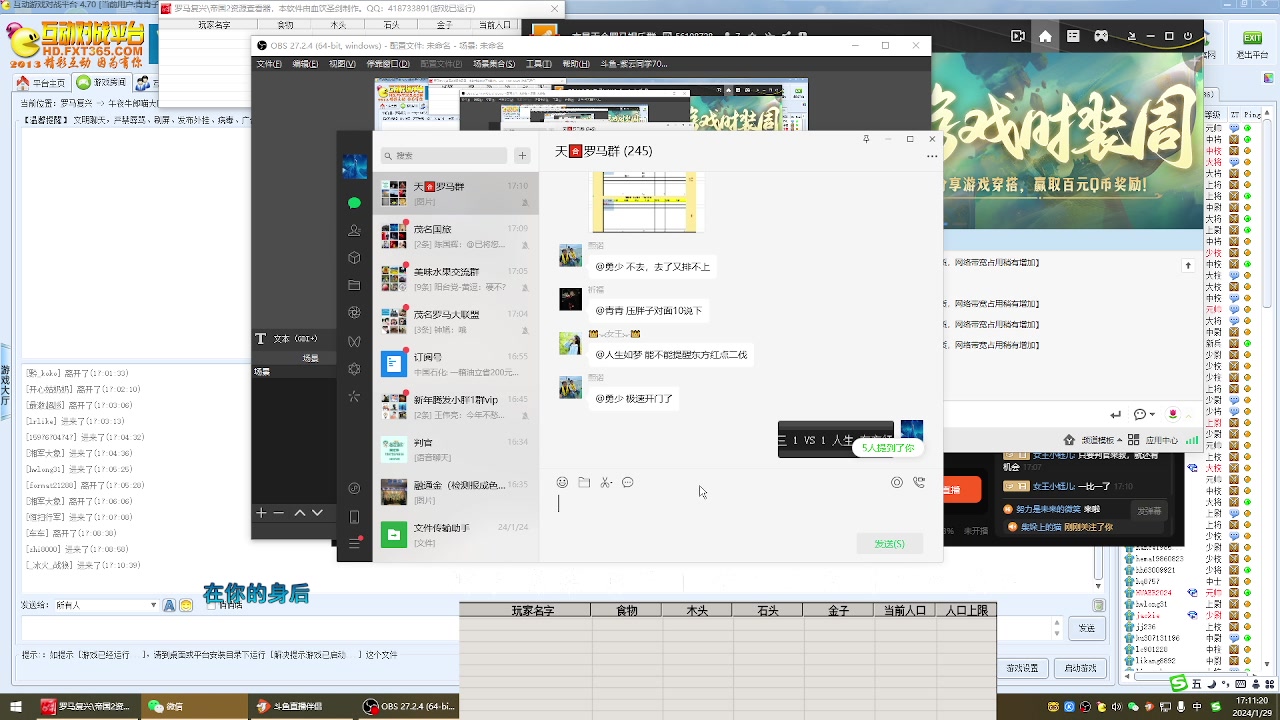Open OBS 工具(T) menu
Screen dimensions: 1280x720
click(539, 64)
